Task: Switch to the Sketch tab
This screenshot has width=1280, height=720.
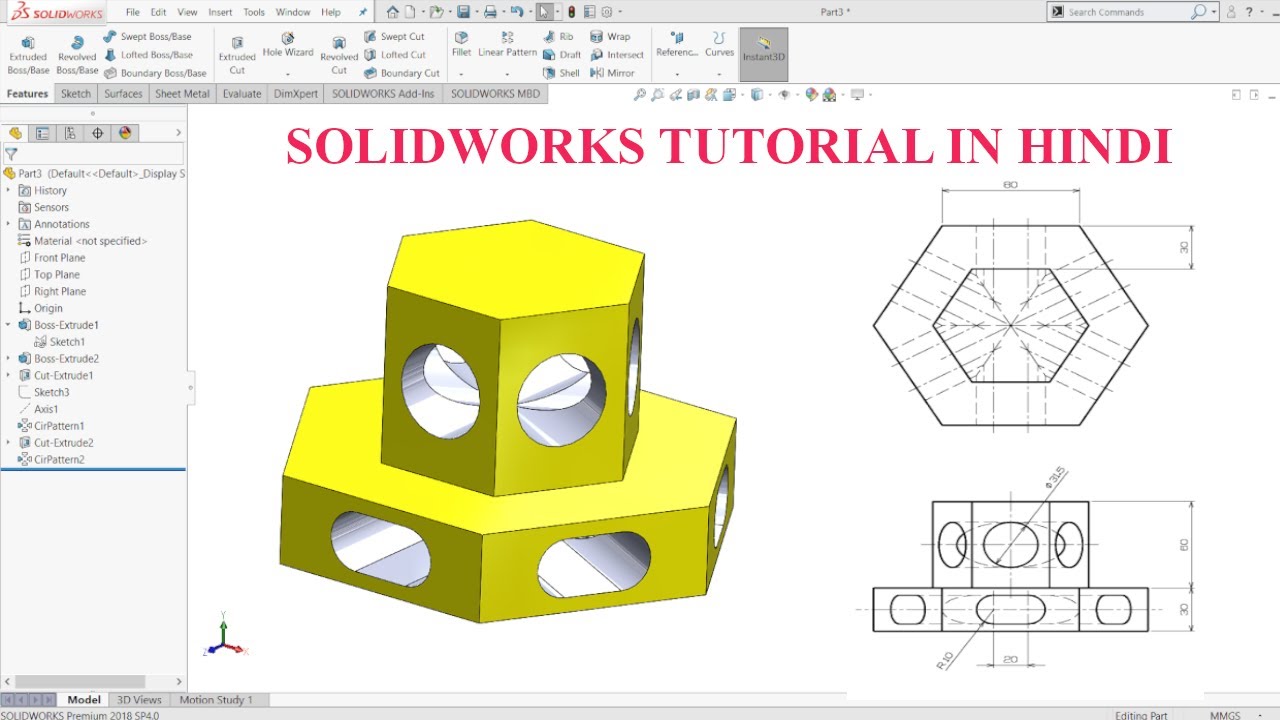Action: 76,94
